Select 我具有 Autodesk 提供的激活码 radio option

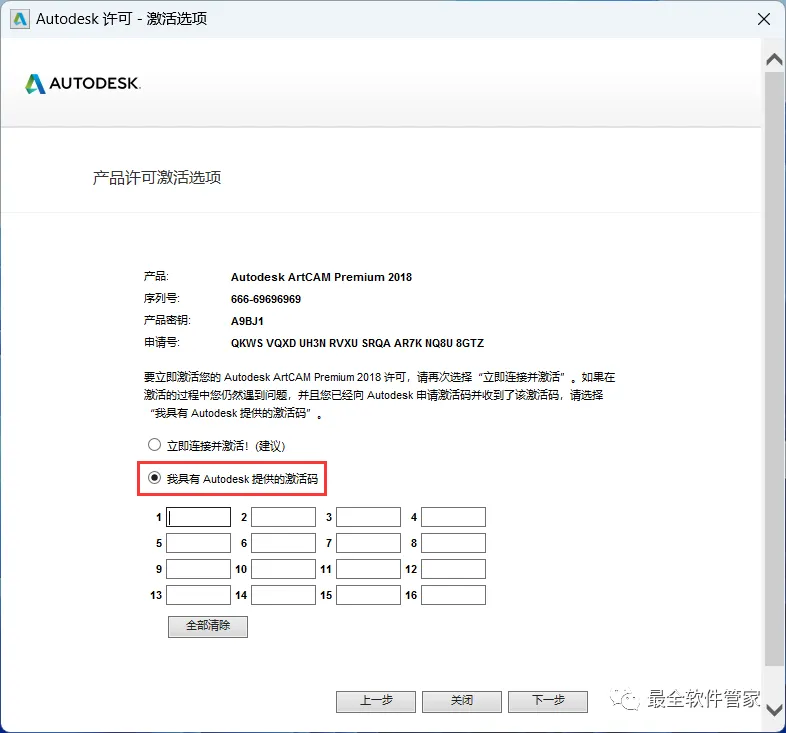[x=154, y=478]
